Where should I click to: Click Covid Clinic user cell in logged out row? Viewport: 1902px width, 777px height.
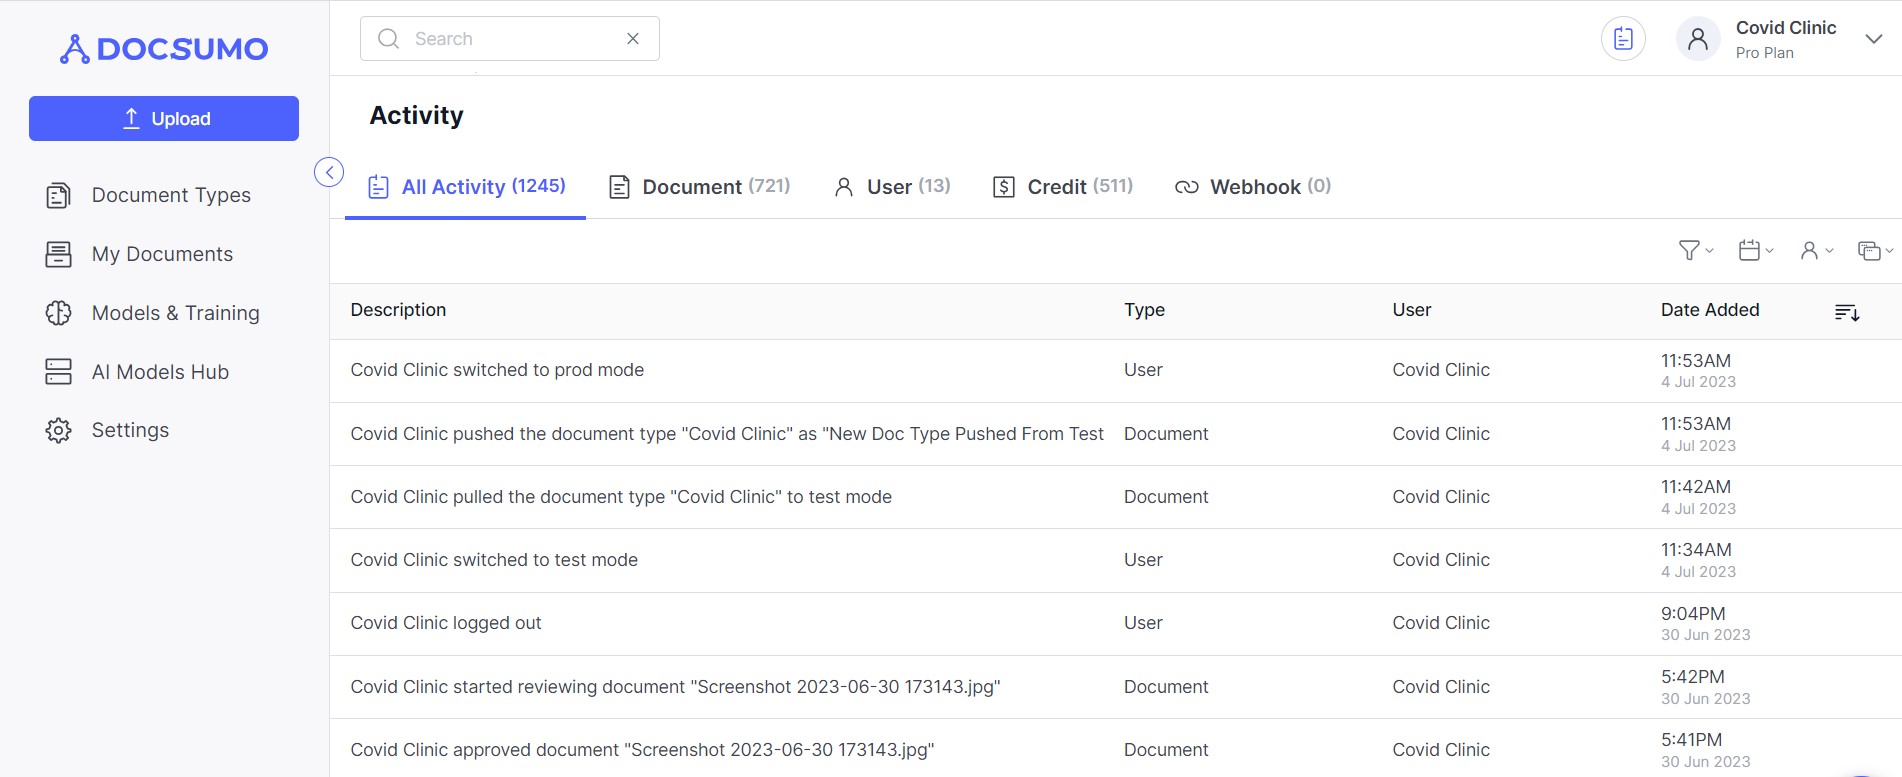click(x=1441, y=623)
